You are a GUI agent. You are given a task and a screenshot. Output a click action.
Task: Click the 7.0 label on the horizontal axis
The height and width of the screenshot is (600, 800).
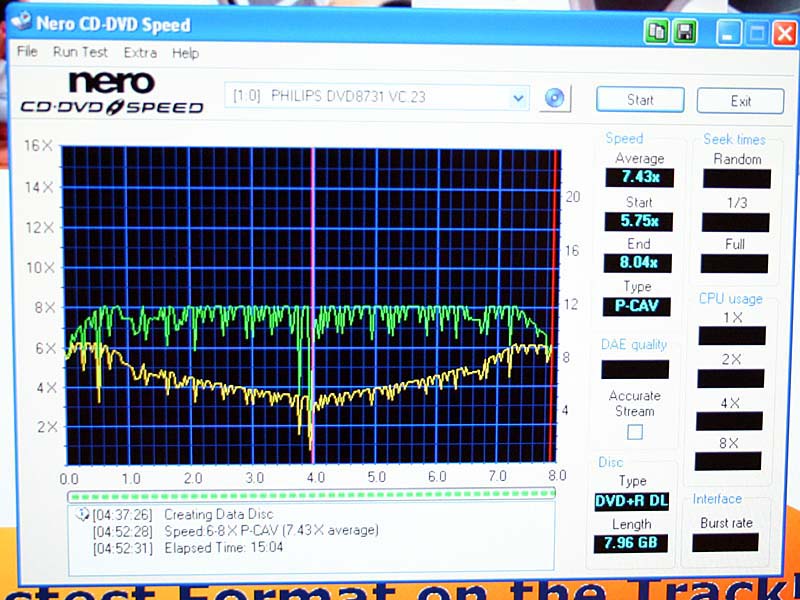point(497,476)
